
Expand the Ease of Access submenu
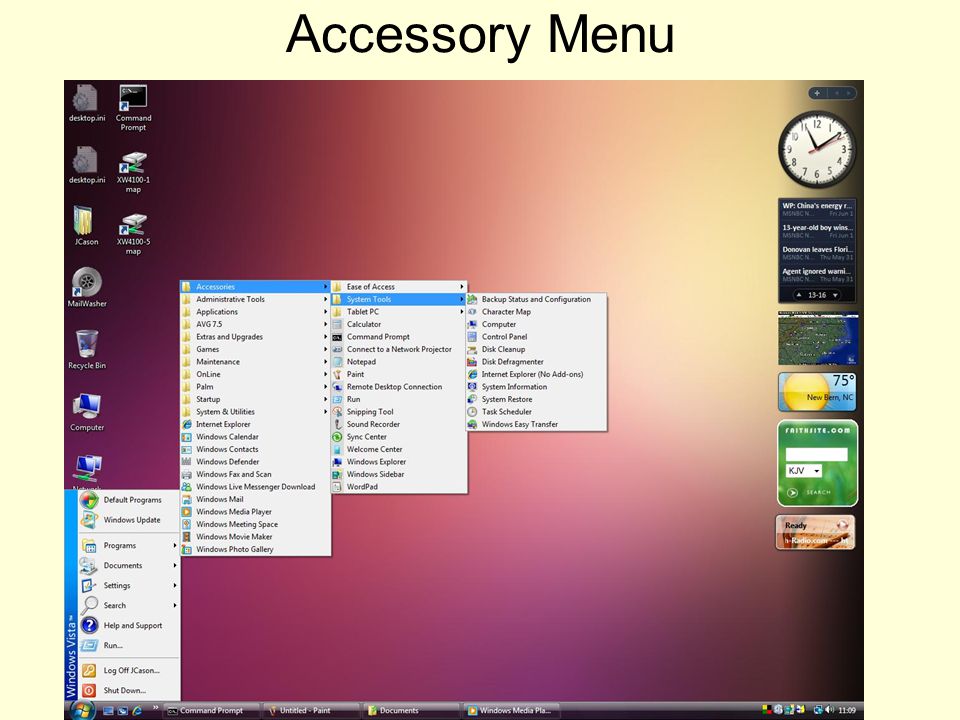pos(399,287)
